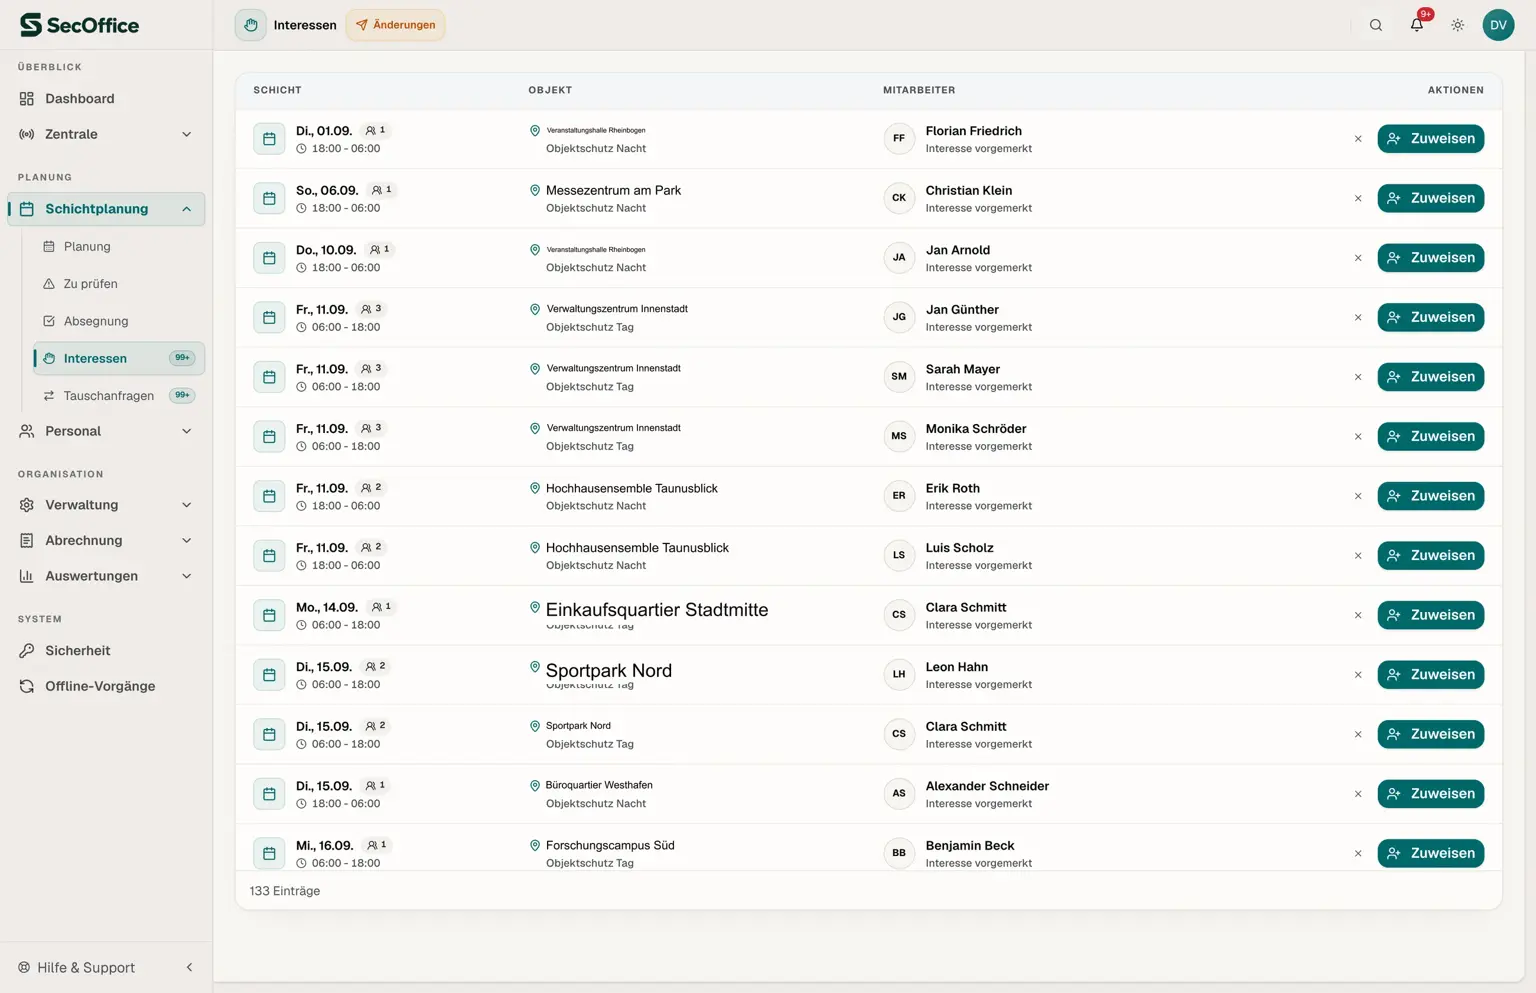Open notifications bell with 9+ badge

[x=1417, y=25]
